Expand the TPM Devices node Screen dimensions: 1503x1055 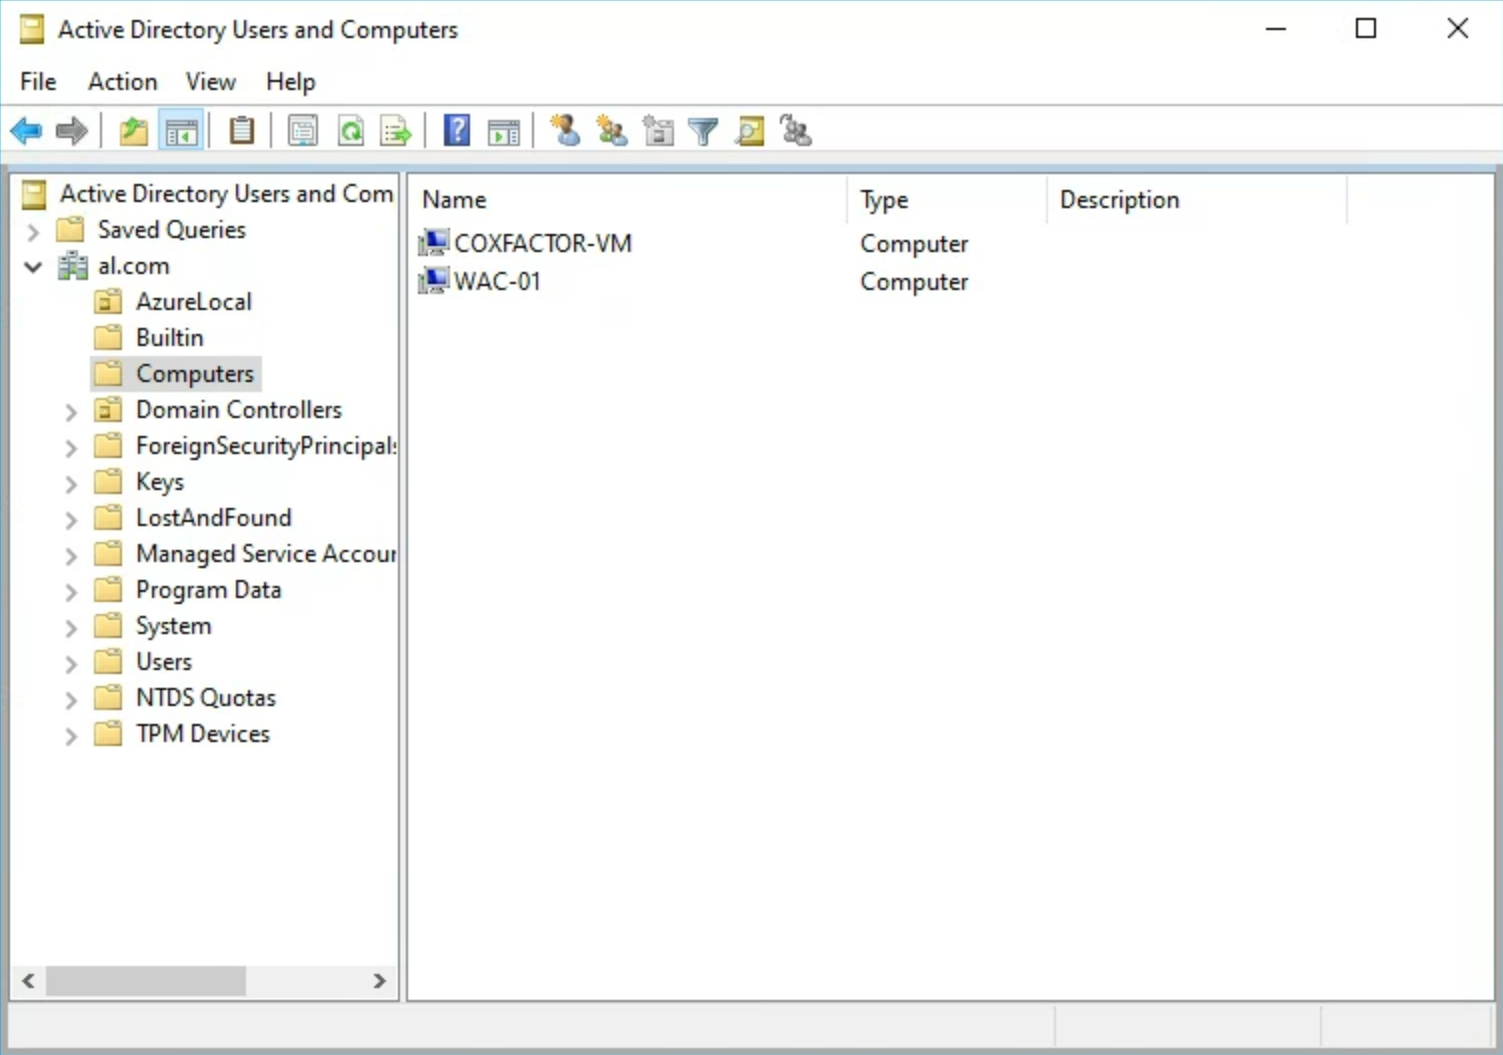(x=71, y=736)
